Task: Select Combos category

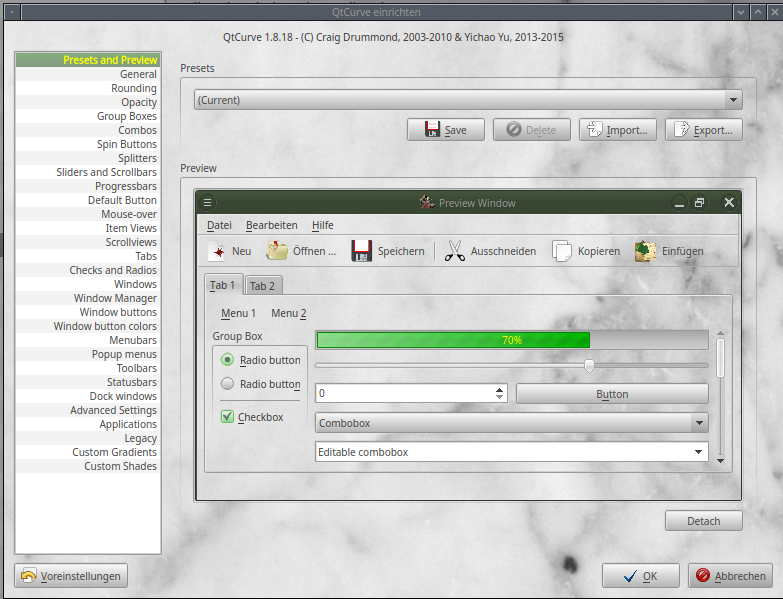Action: 88,130
